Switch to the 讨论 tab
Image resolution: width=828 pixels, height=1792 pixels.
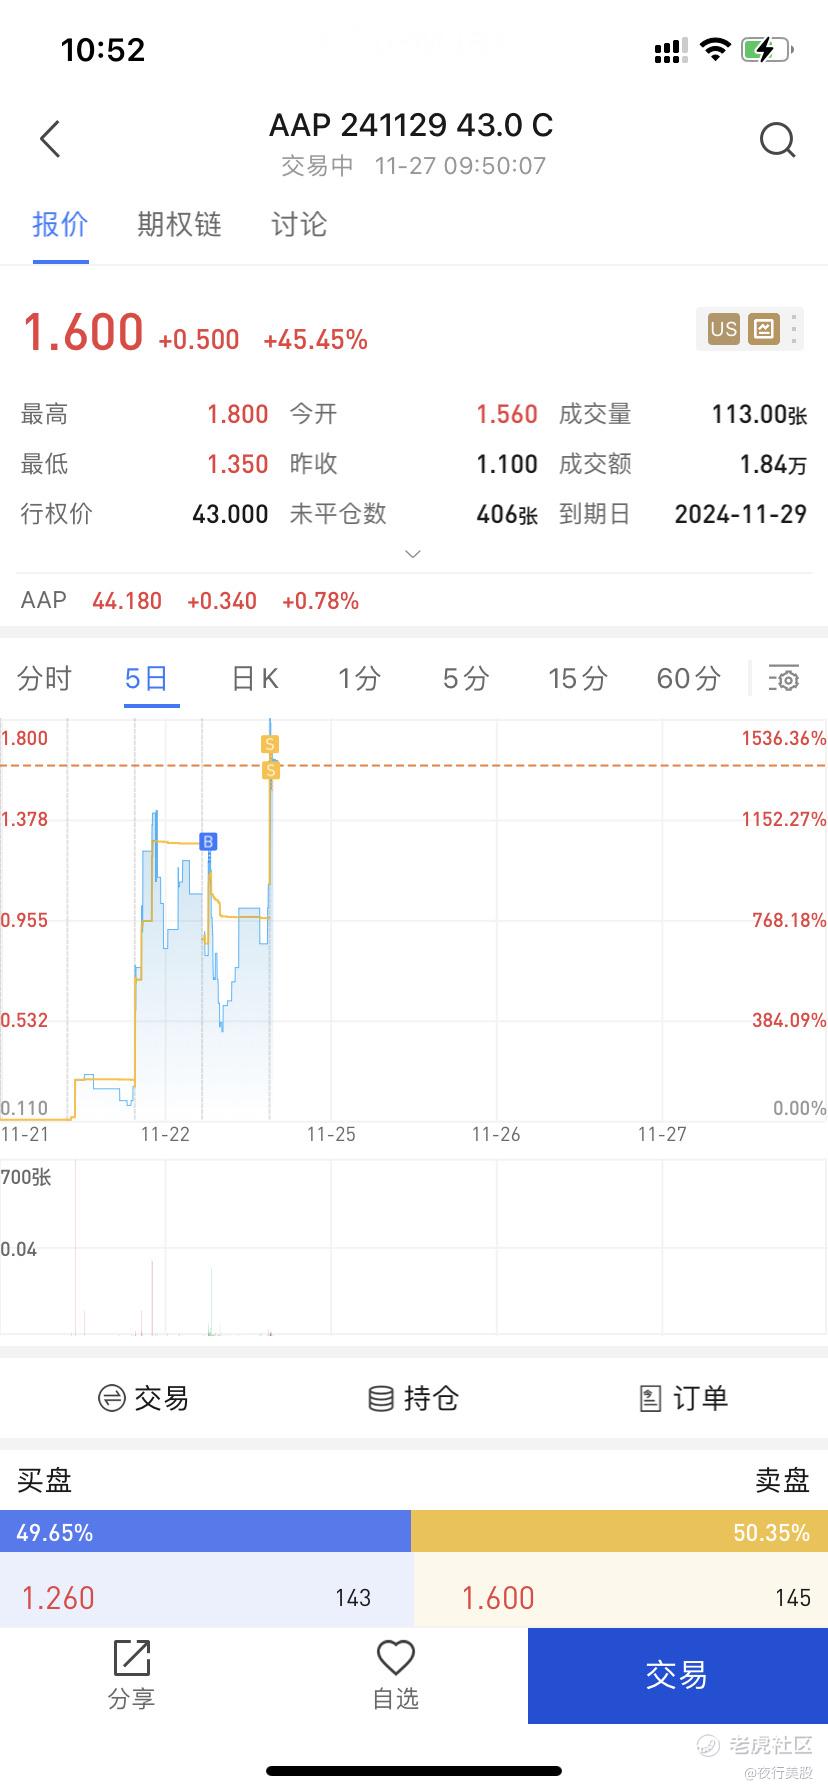[x=299, y=225]
